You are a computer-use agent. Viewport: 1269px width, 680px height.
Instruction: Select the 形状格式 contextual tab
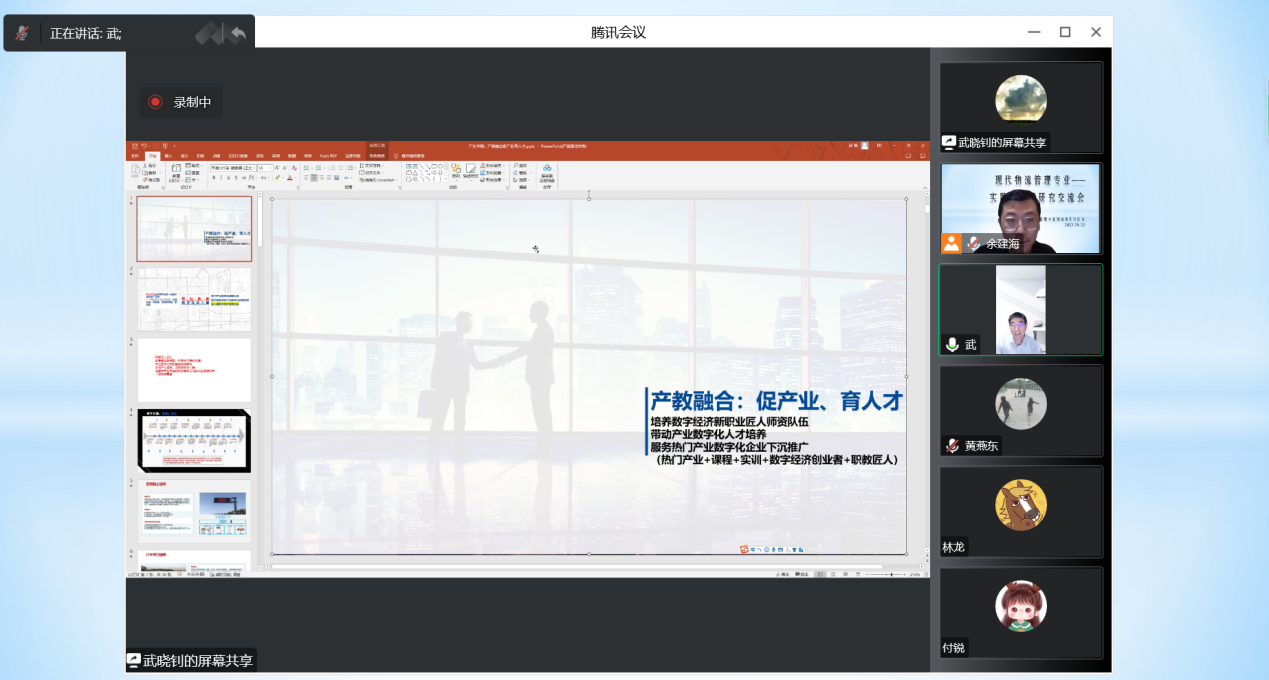pos(377,156)
